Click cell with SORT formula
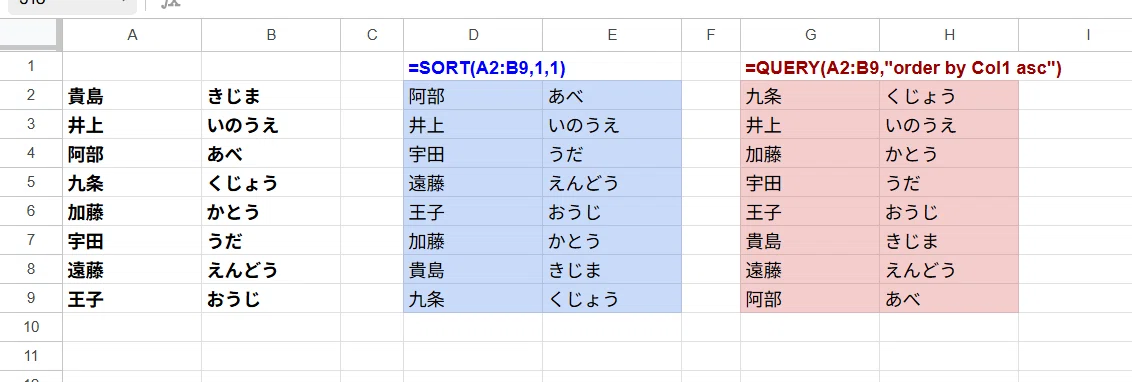Viewport: 1132px width, 382px height. (x=473, y=66)
